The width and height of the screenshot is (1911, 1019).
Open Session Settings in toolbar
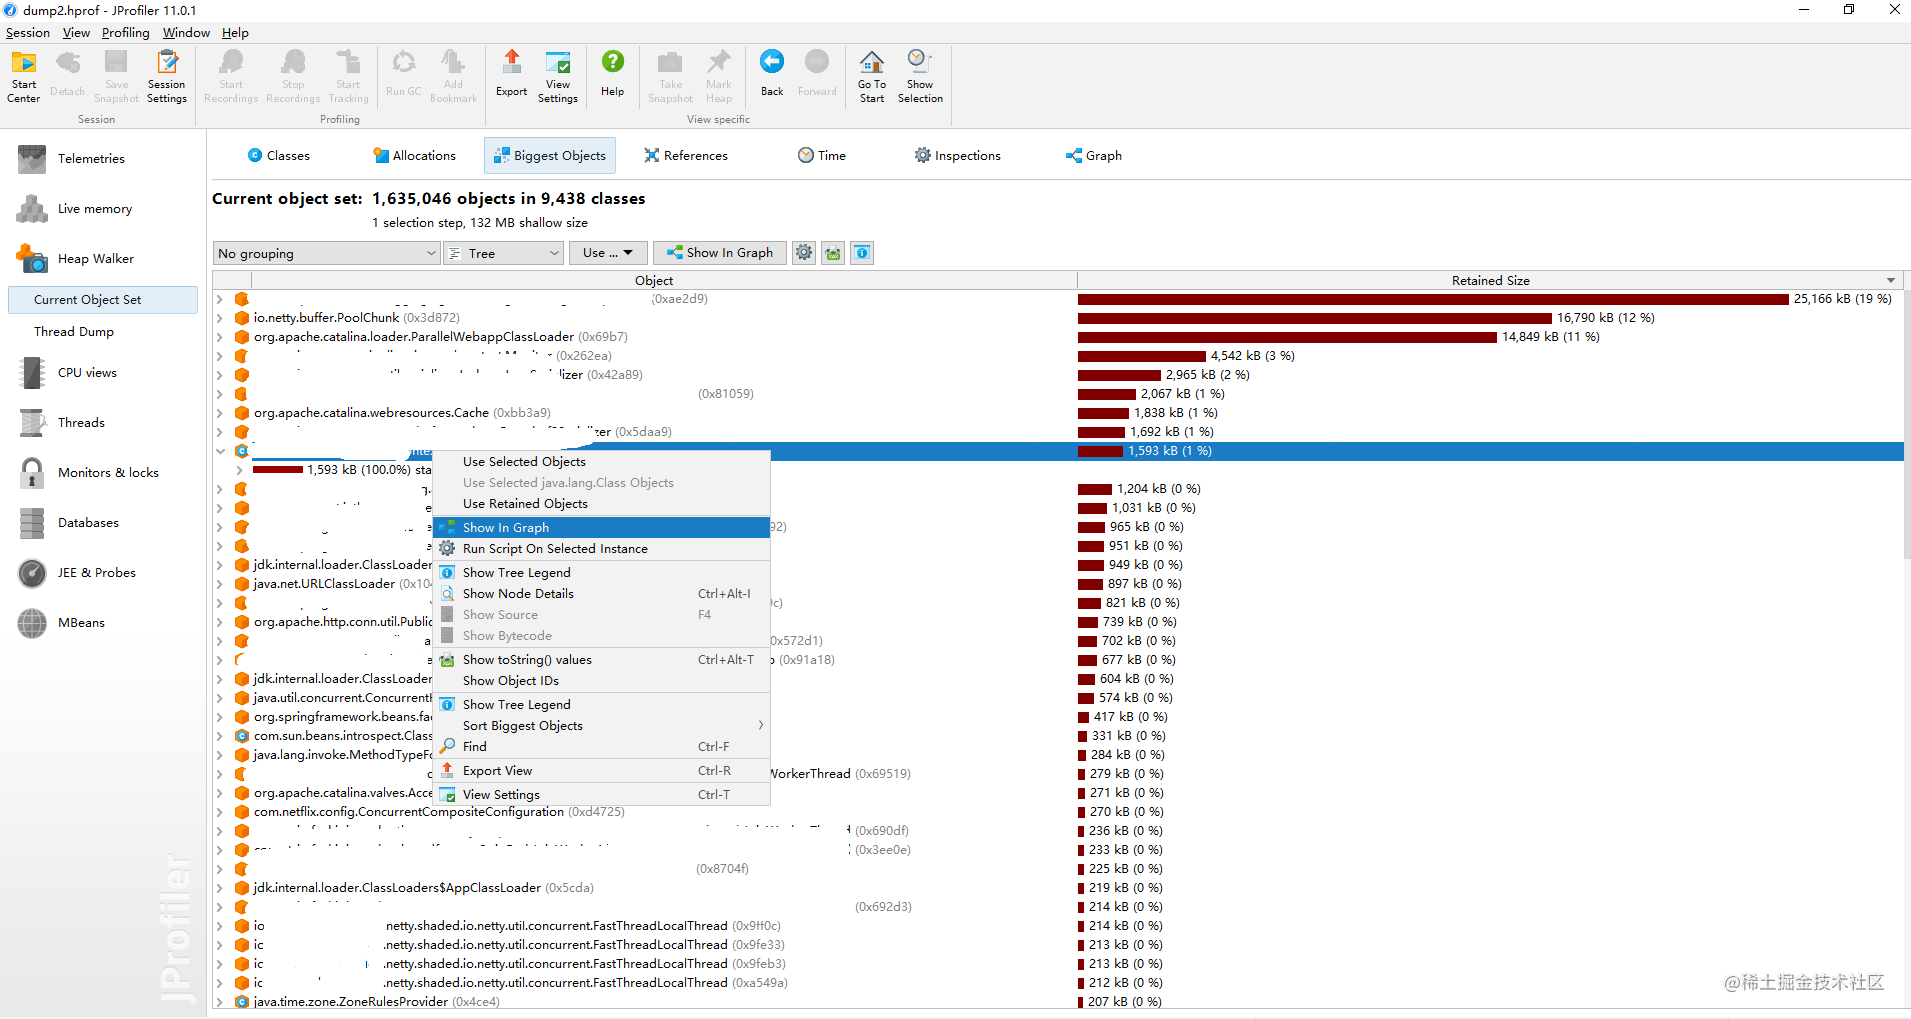click(x=167, y=77)
